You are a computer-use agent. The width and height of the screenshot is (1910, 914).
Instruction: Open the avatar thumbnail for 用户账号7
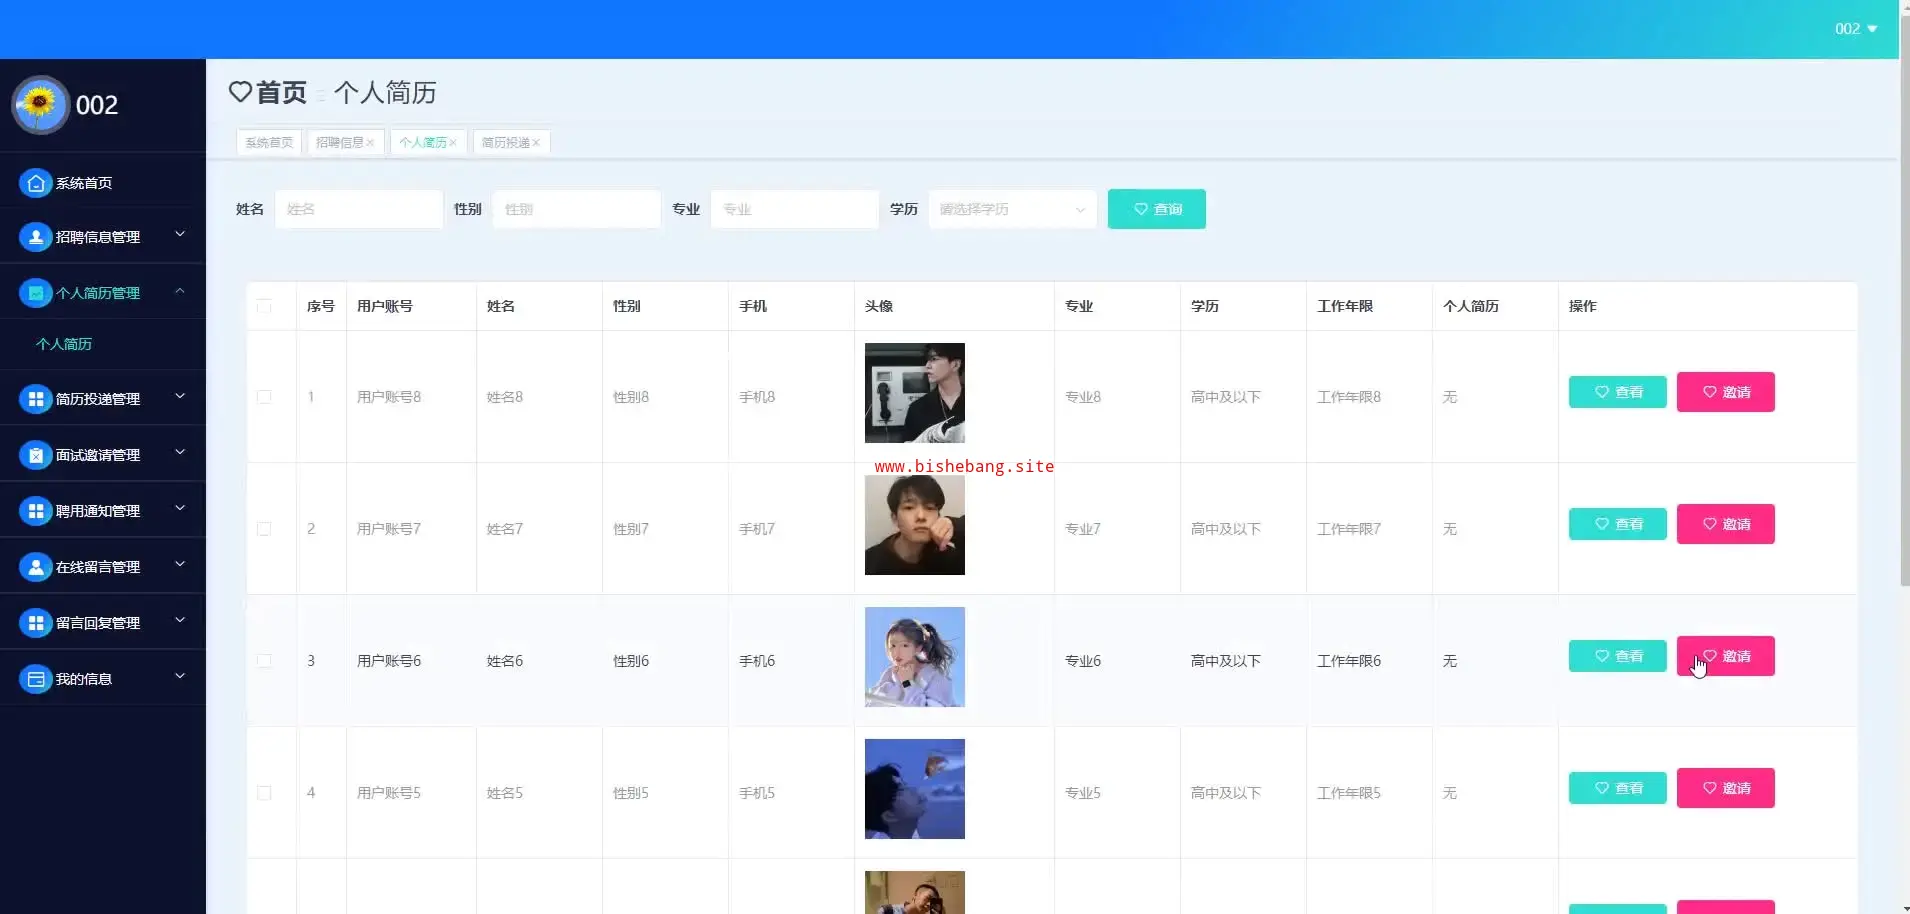pos(914,525)
